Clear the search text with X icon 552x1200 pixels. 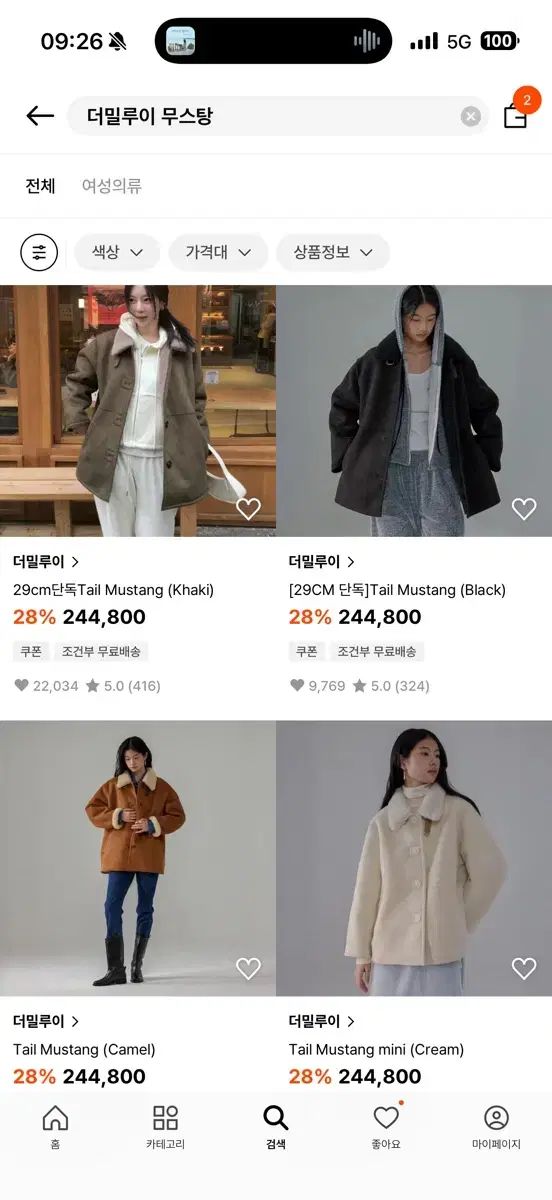pos(471,116)
